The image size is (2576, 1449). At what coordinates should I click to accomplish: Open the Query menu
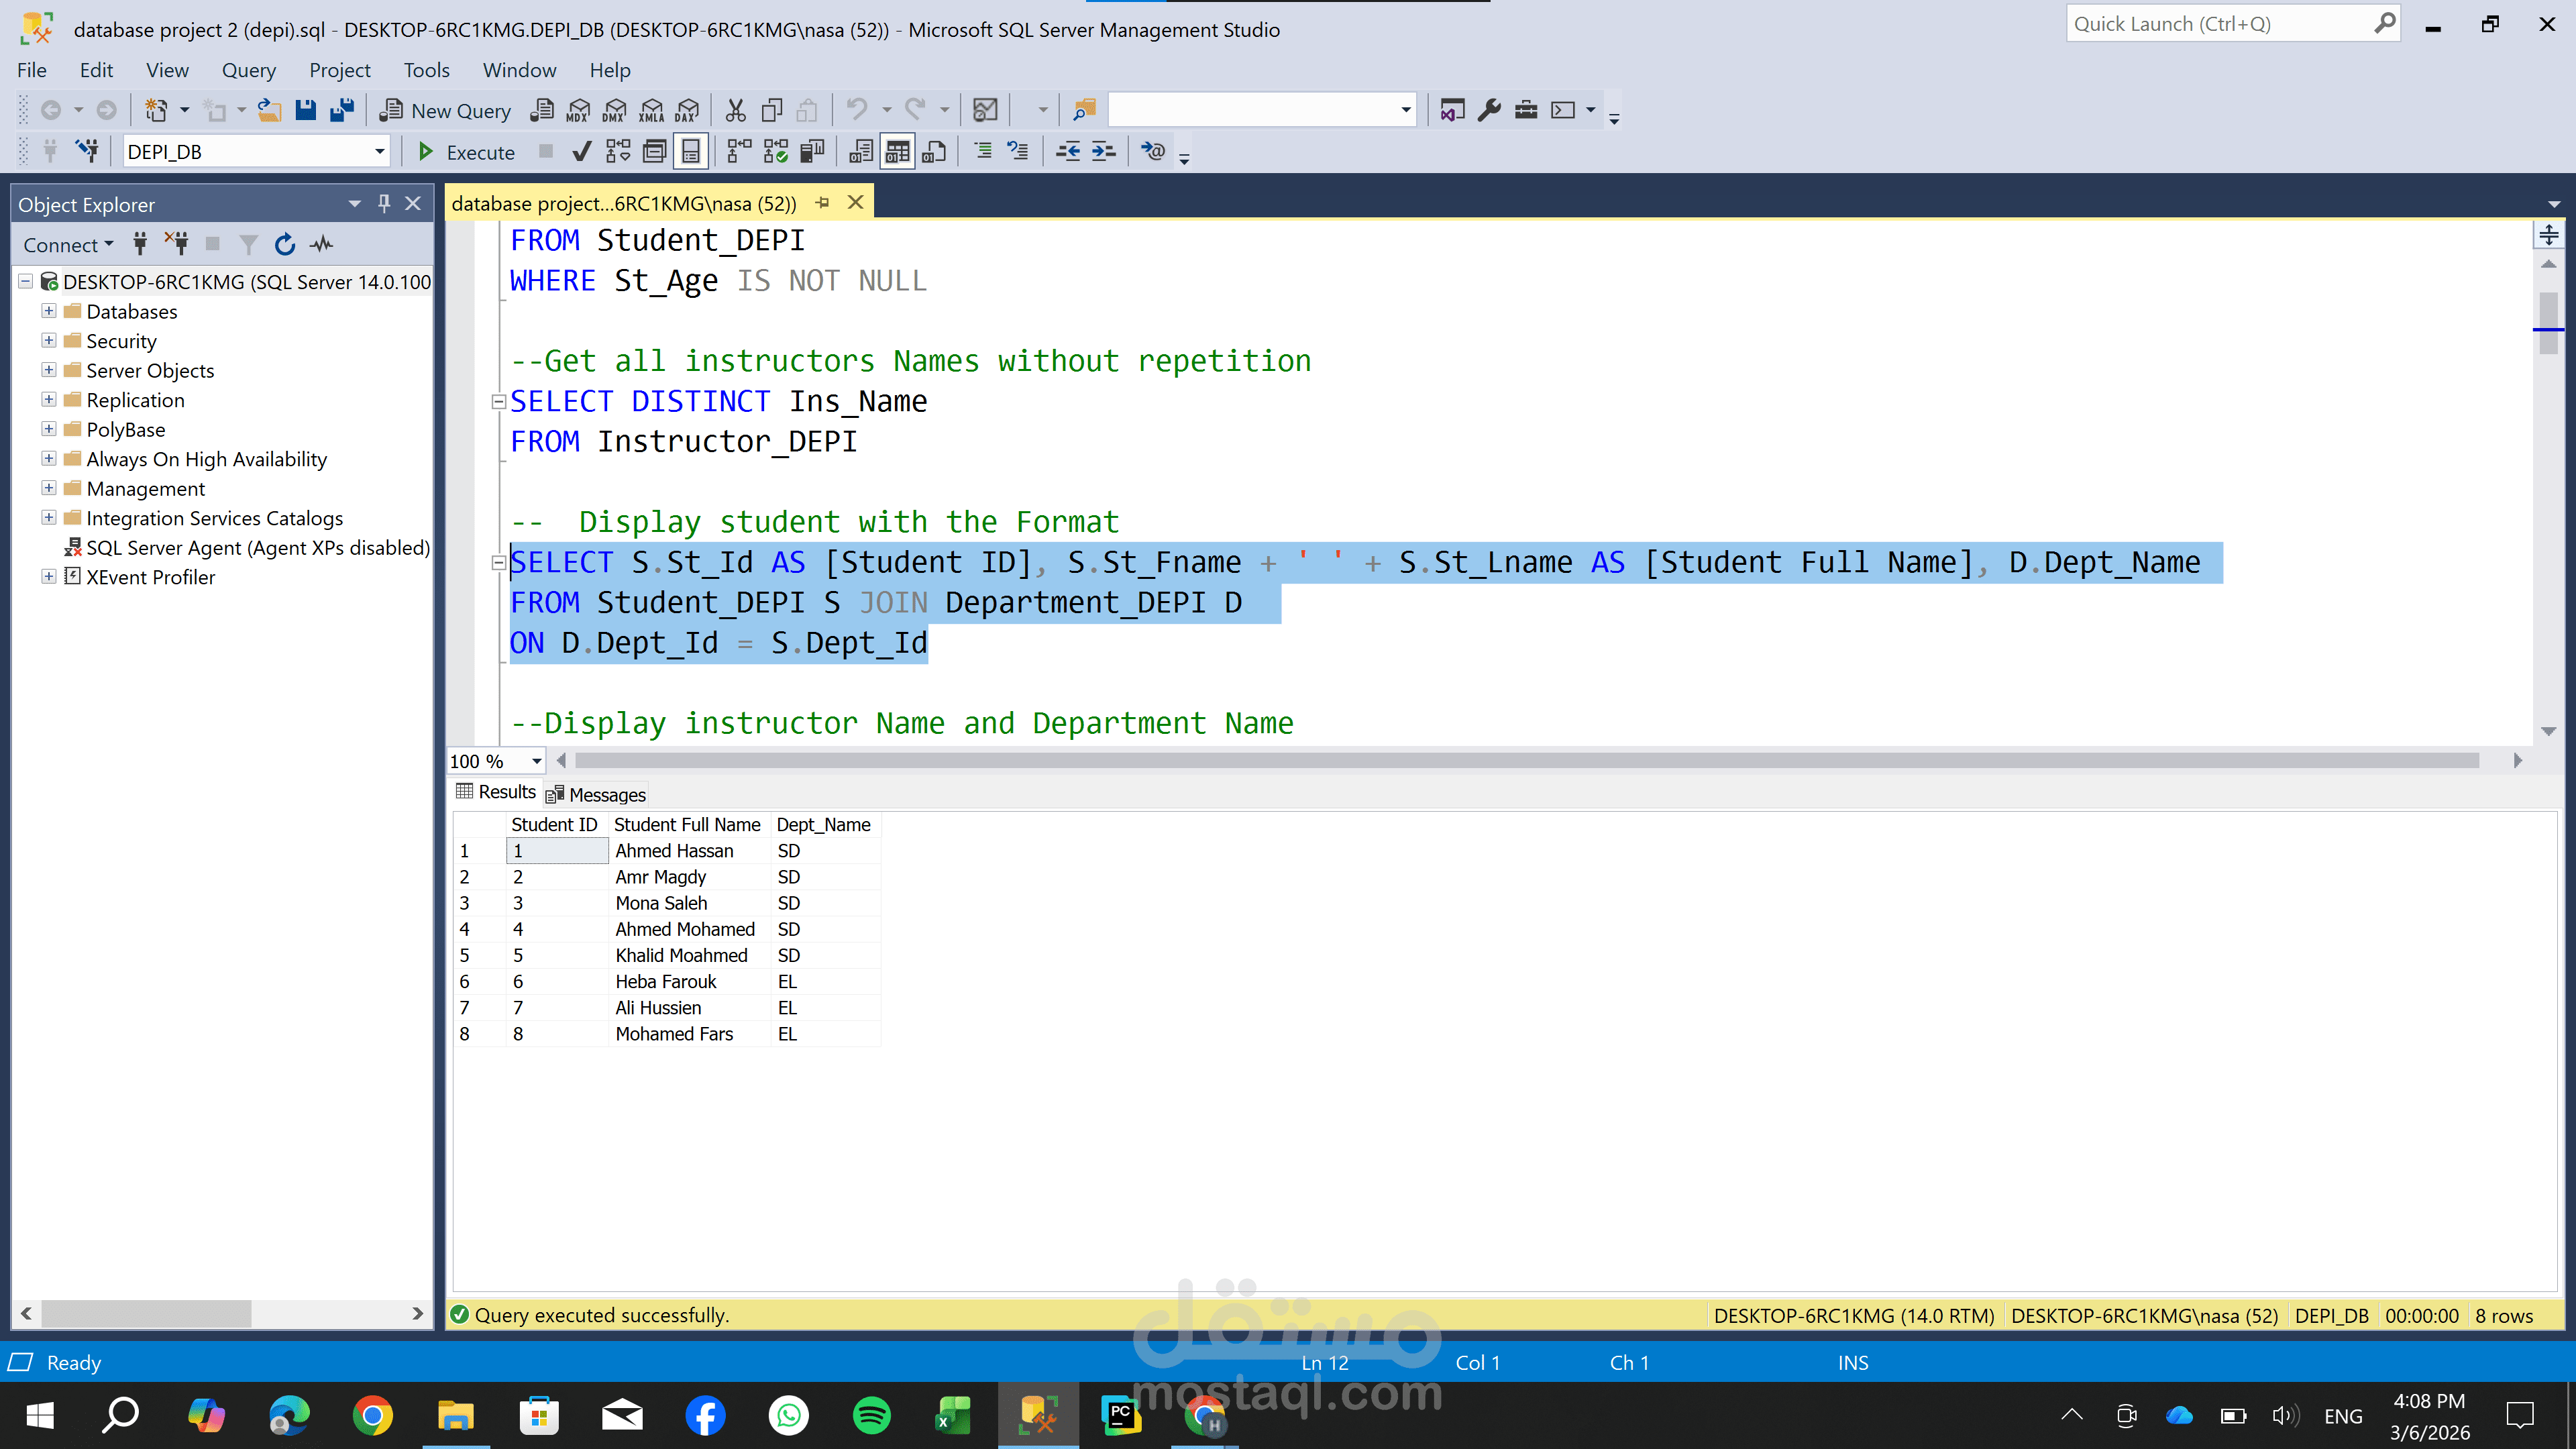coord(248,70)
